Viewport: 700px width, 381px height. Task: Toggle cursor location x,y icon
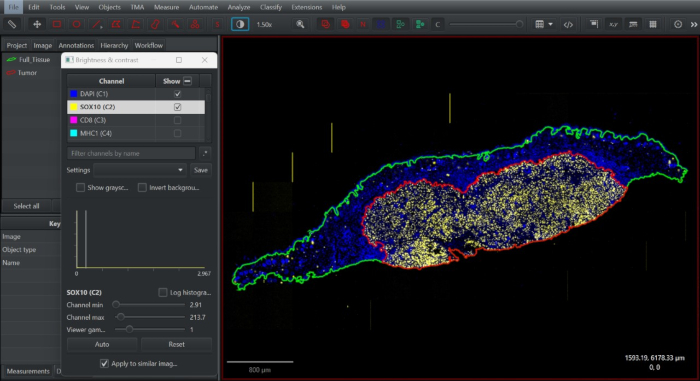coord(613,24)
